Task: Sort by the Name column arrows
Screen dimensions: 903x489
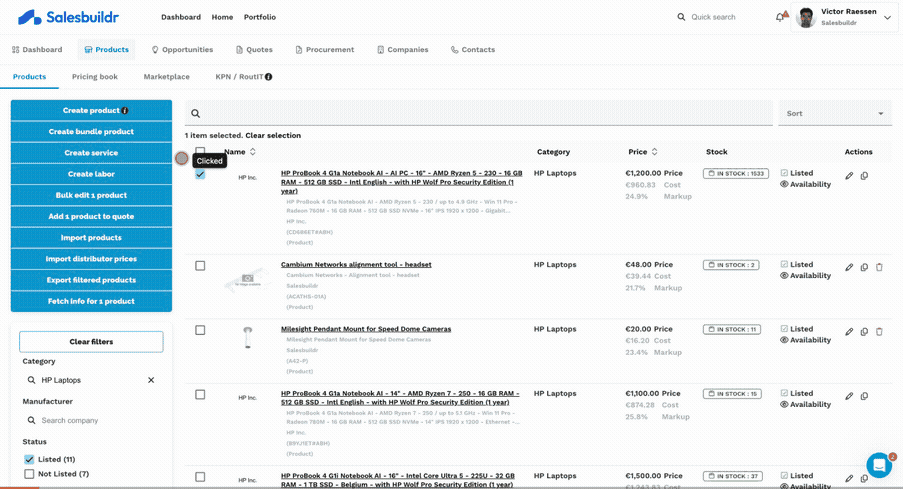Action: (x=252, y=152)
